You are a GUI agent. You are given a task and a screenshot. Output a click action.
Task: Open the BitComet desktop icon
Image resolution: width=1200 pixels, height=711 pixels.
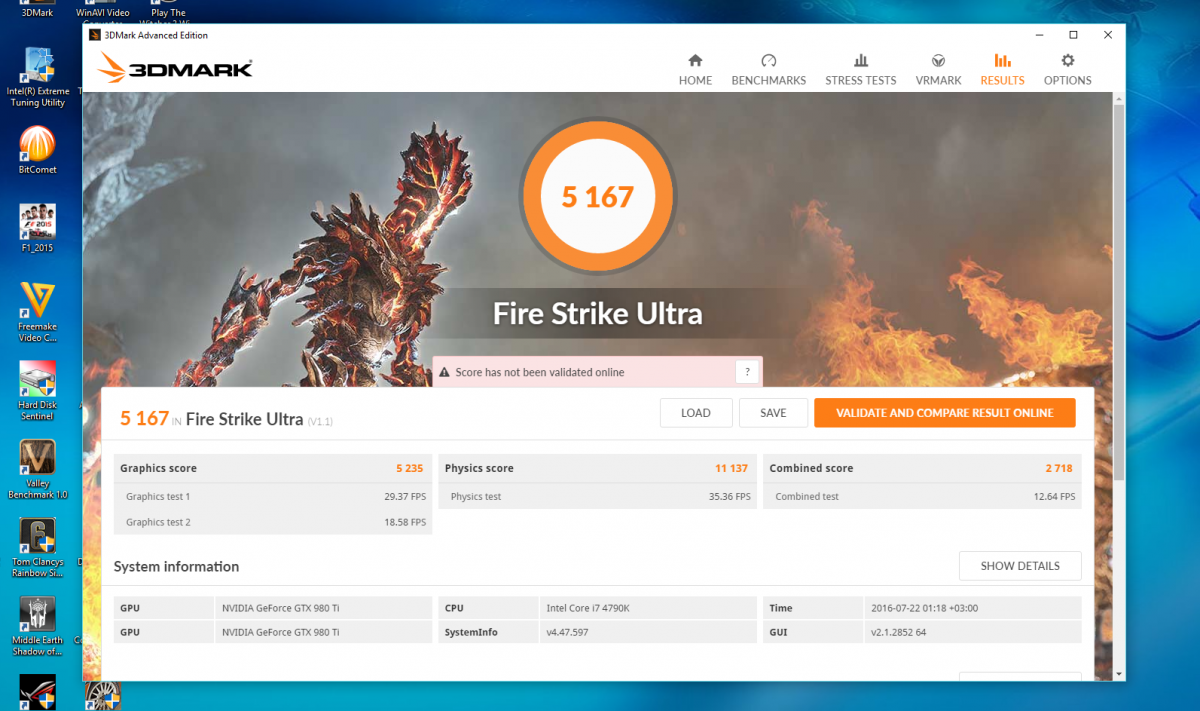click(37, 150)
